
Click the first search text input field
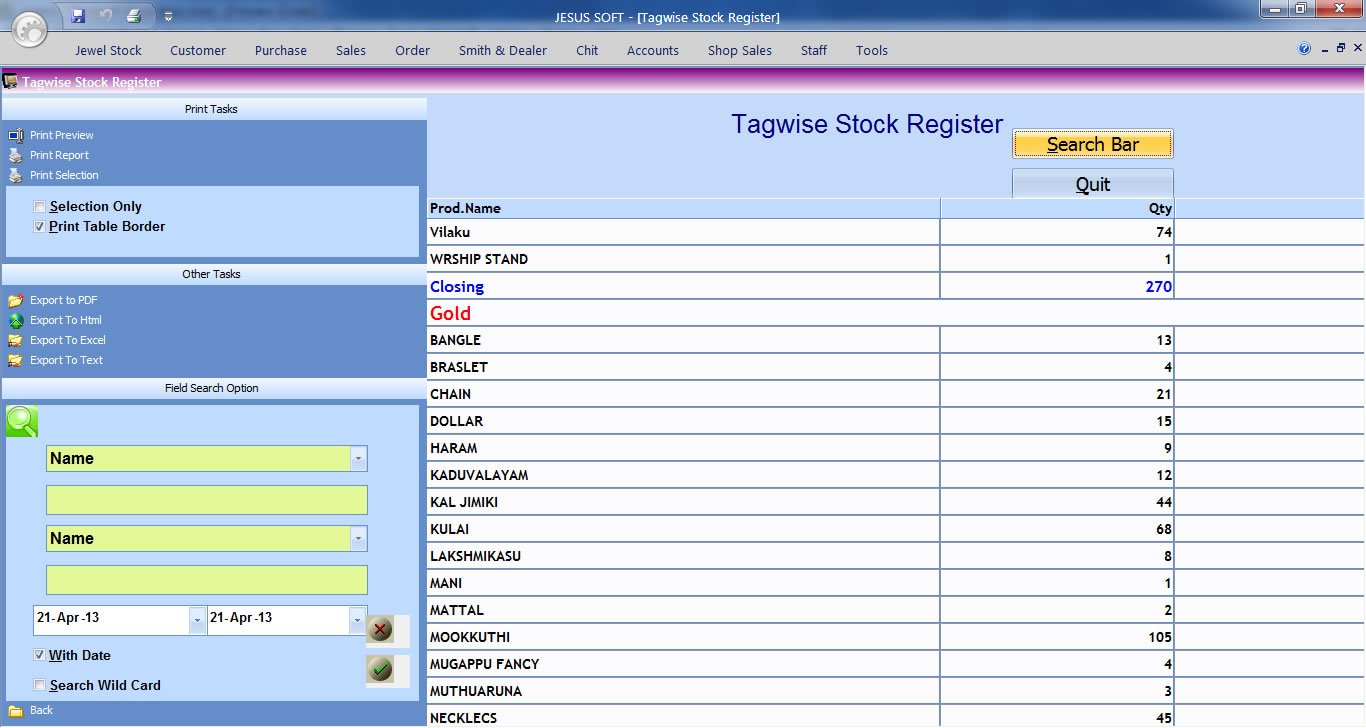(207, 500)
